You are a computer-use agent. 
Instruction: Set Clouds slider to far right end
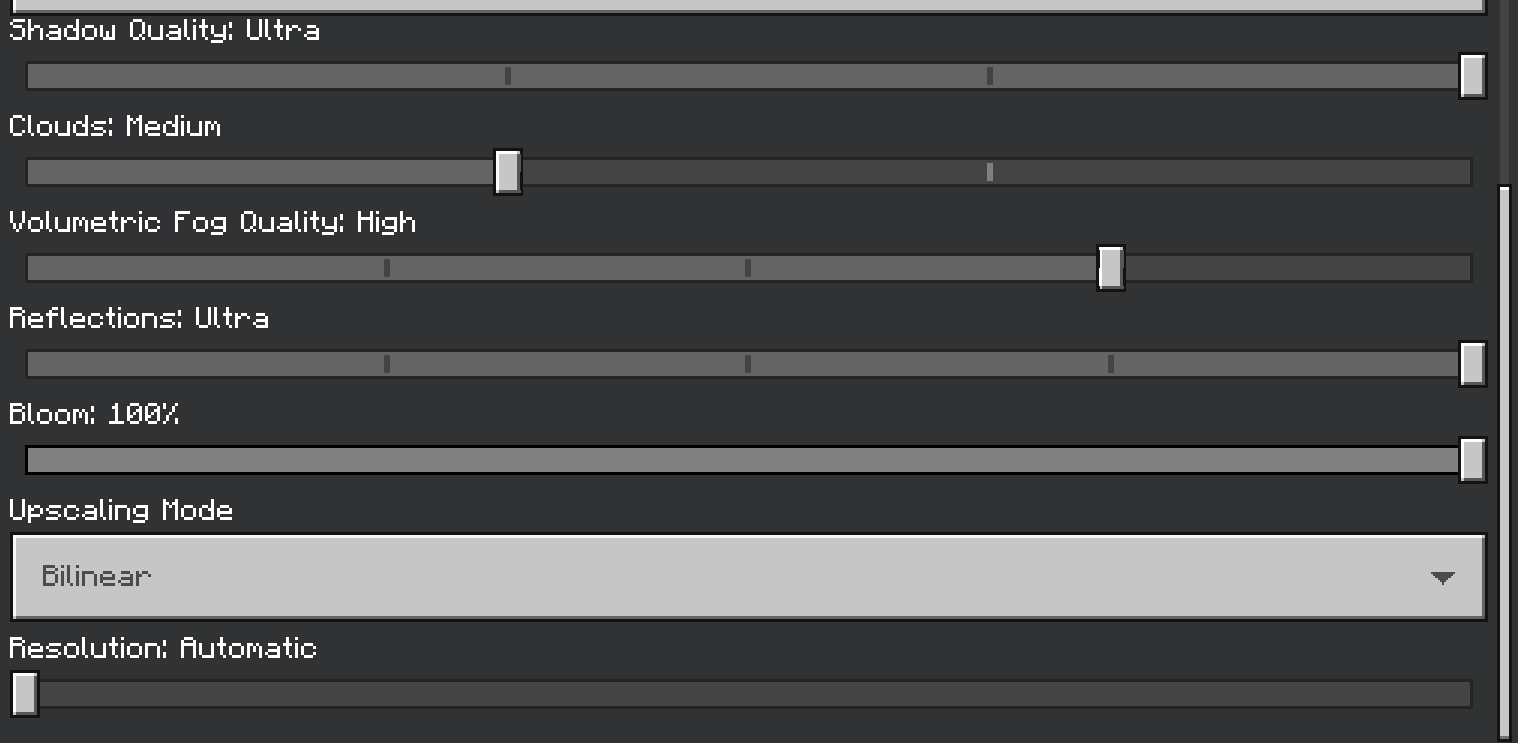point(1466,172)
